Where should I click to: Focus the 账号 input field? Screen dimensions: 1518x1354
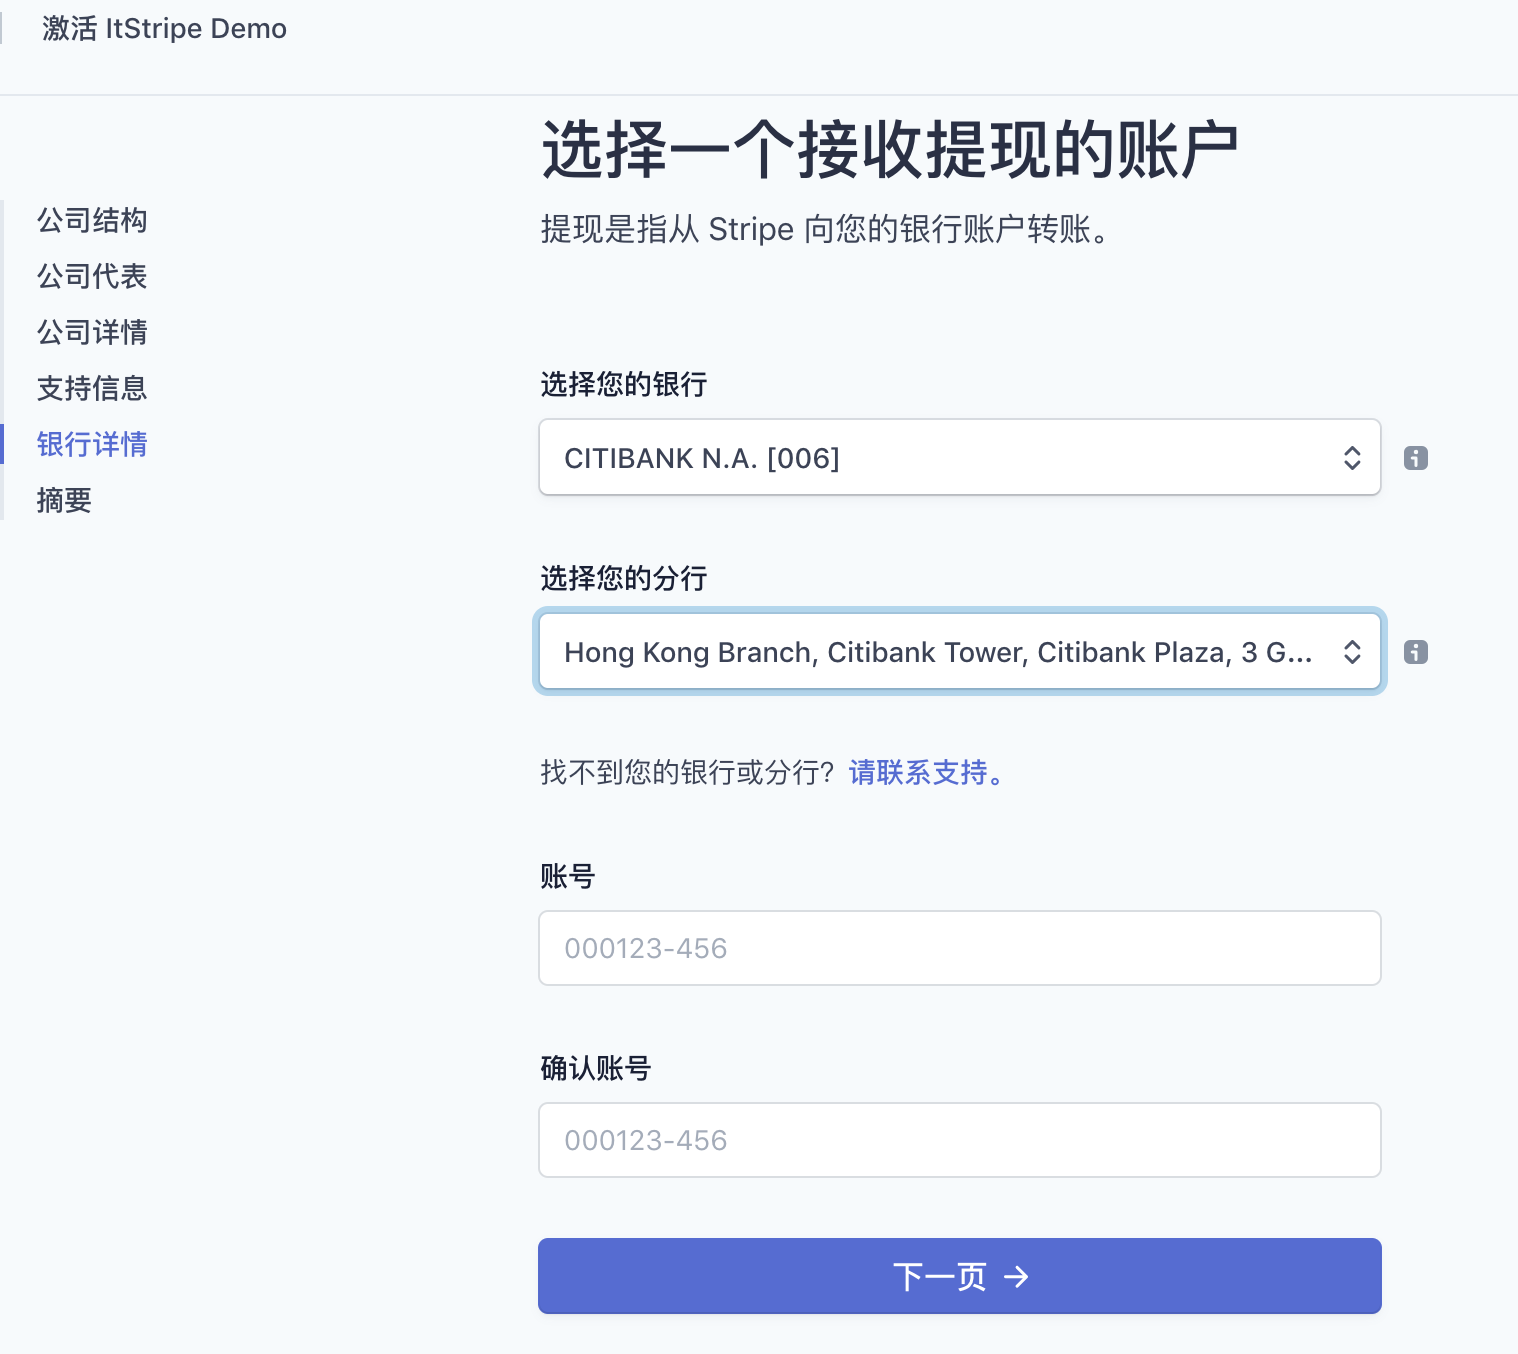pos(959,948)
